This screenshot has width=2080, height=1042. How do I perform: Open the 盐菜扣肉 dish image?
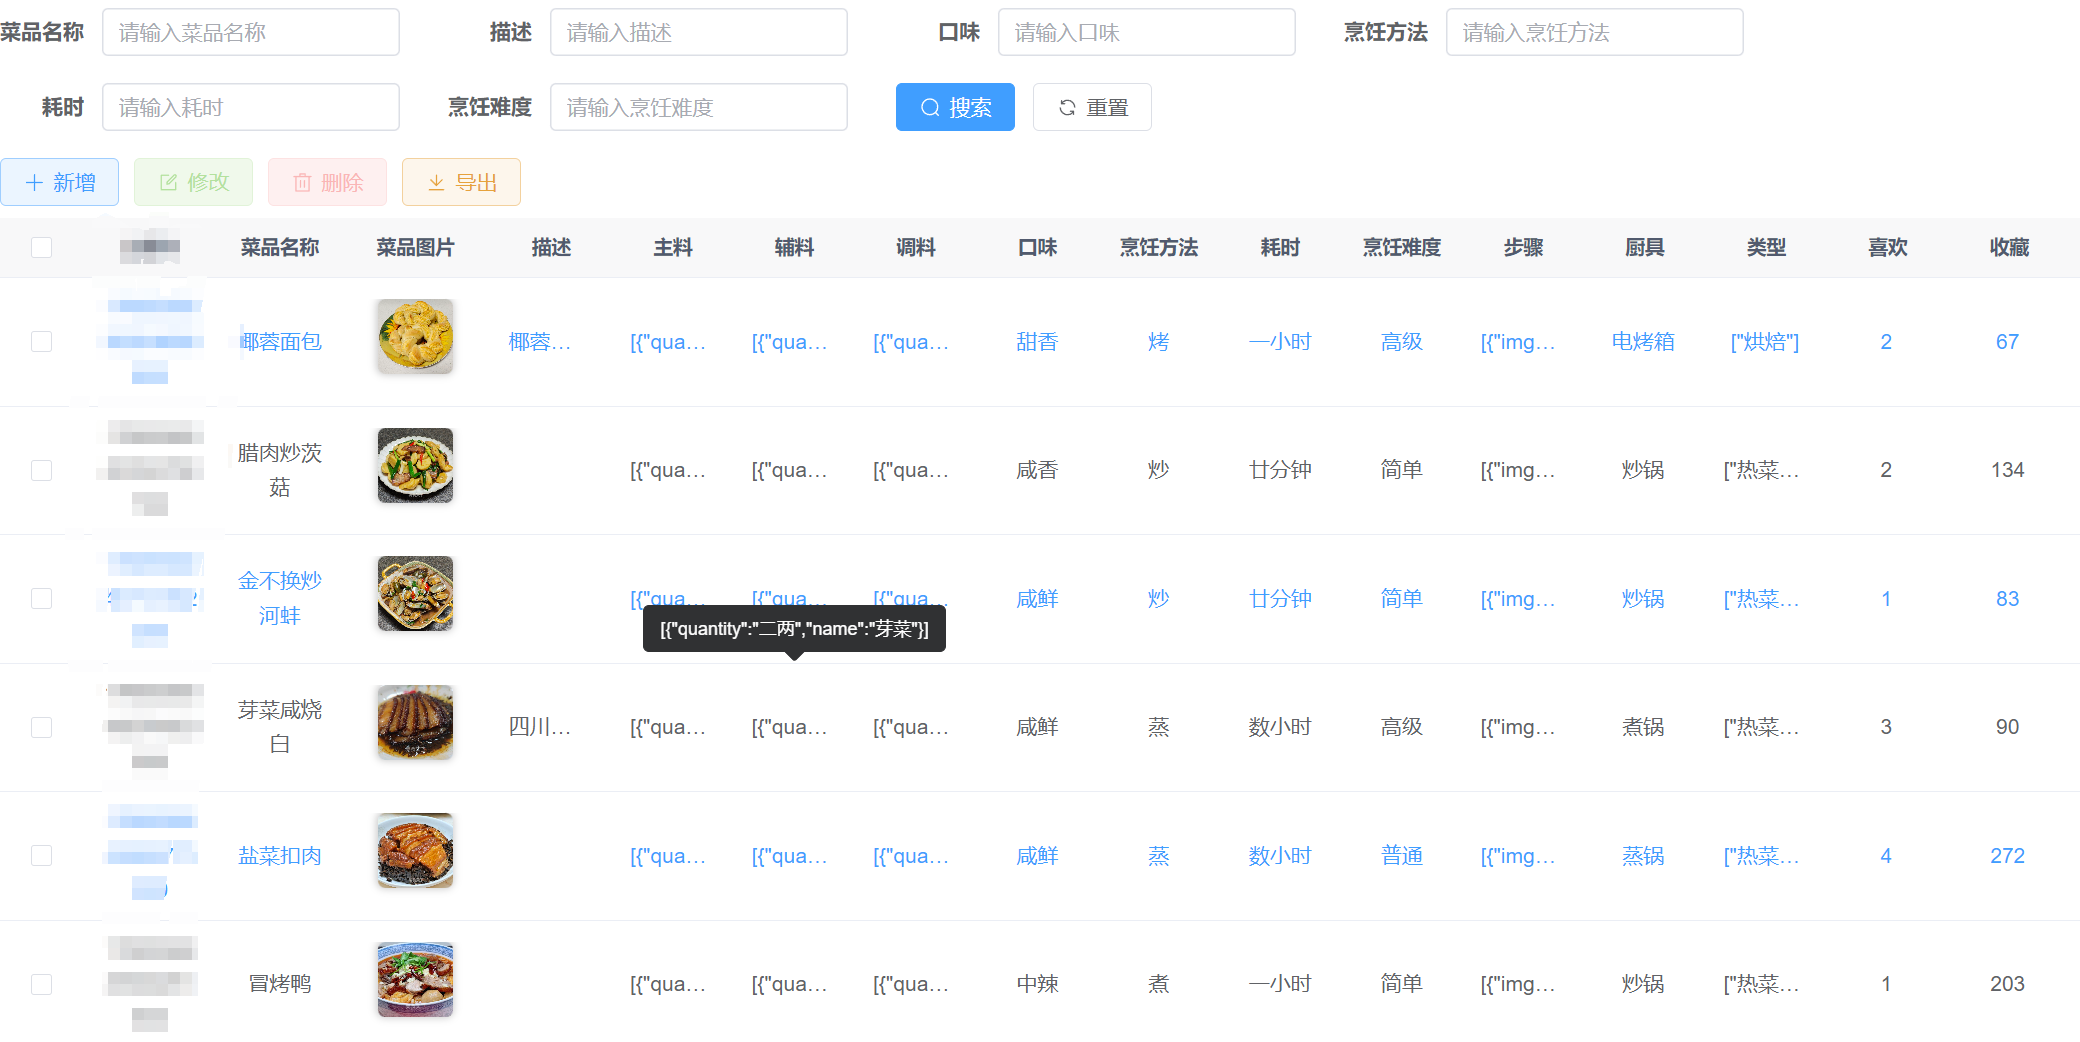point(415,851)
